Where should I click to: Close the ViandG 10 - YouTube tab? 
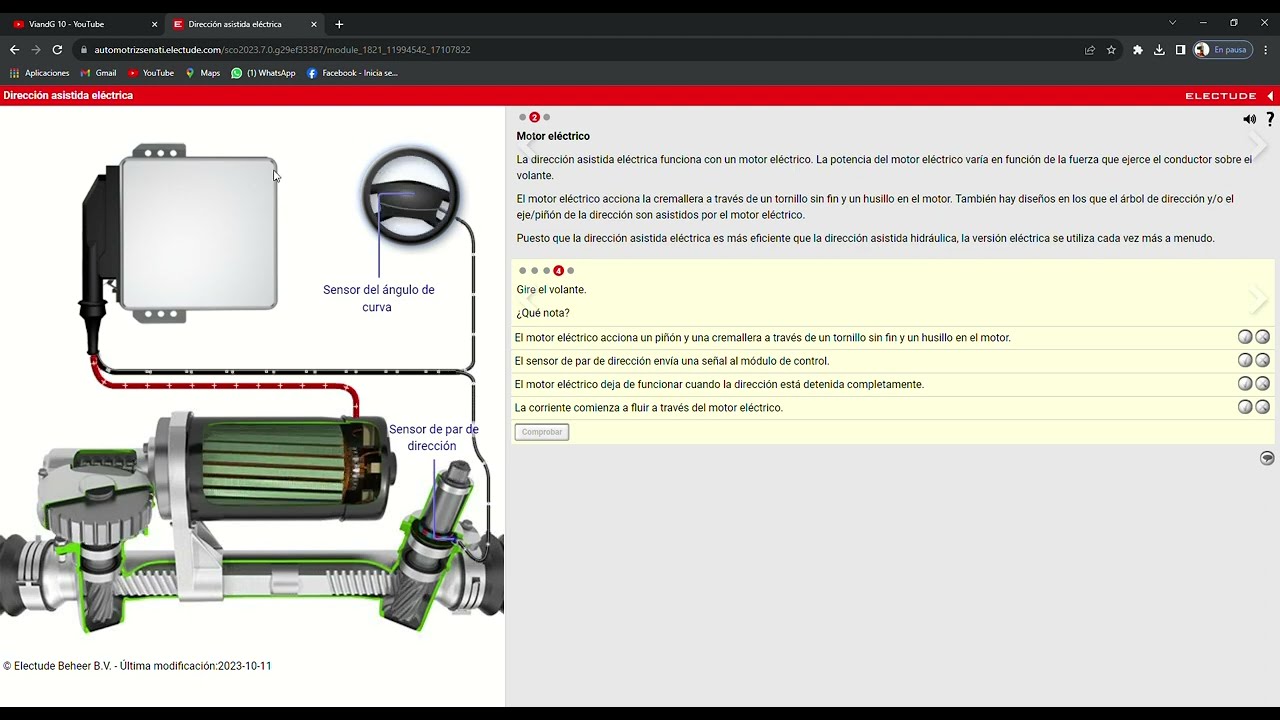[154, 24]
